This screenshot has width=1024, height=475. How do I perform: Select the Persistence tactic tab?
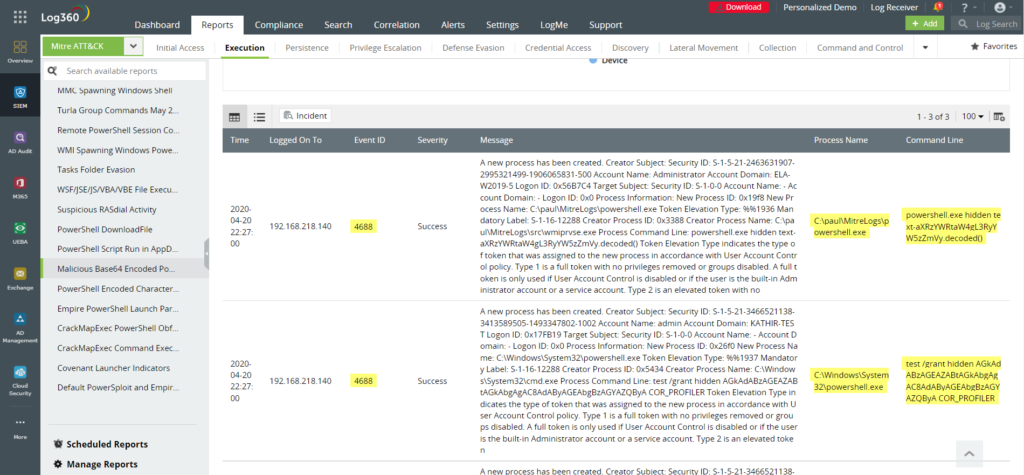point(306,47)
